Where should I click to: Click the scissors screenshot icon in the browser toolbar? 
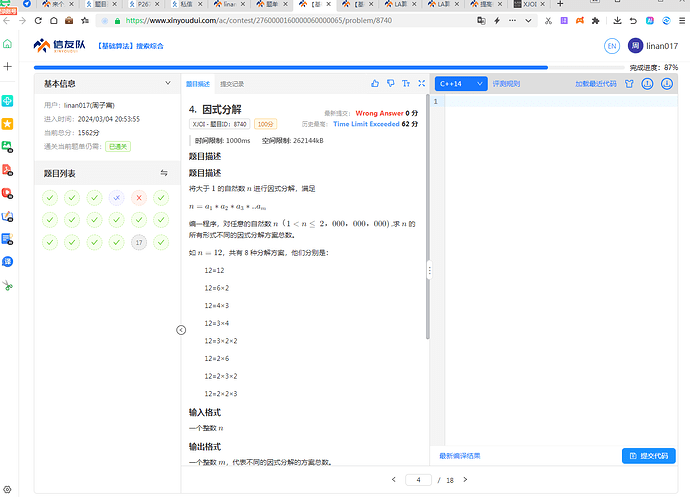click(x=548, y=21)
